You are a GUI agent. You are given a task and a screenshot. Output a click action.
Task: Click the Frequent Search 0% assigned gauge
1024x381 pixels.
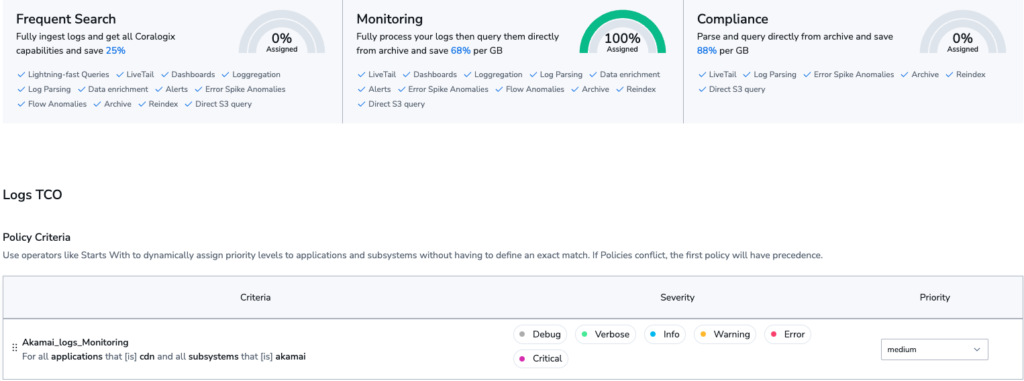[281, 35]
